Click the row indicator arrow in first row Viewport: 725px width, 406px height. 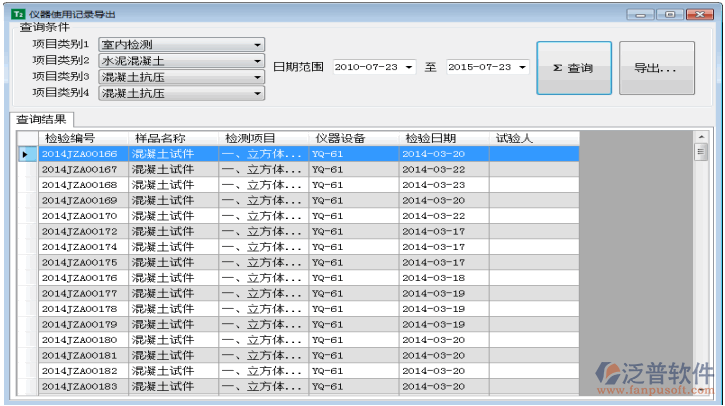tap(25, 155)
